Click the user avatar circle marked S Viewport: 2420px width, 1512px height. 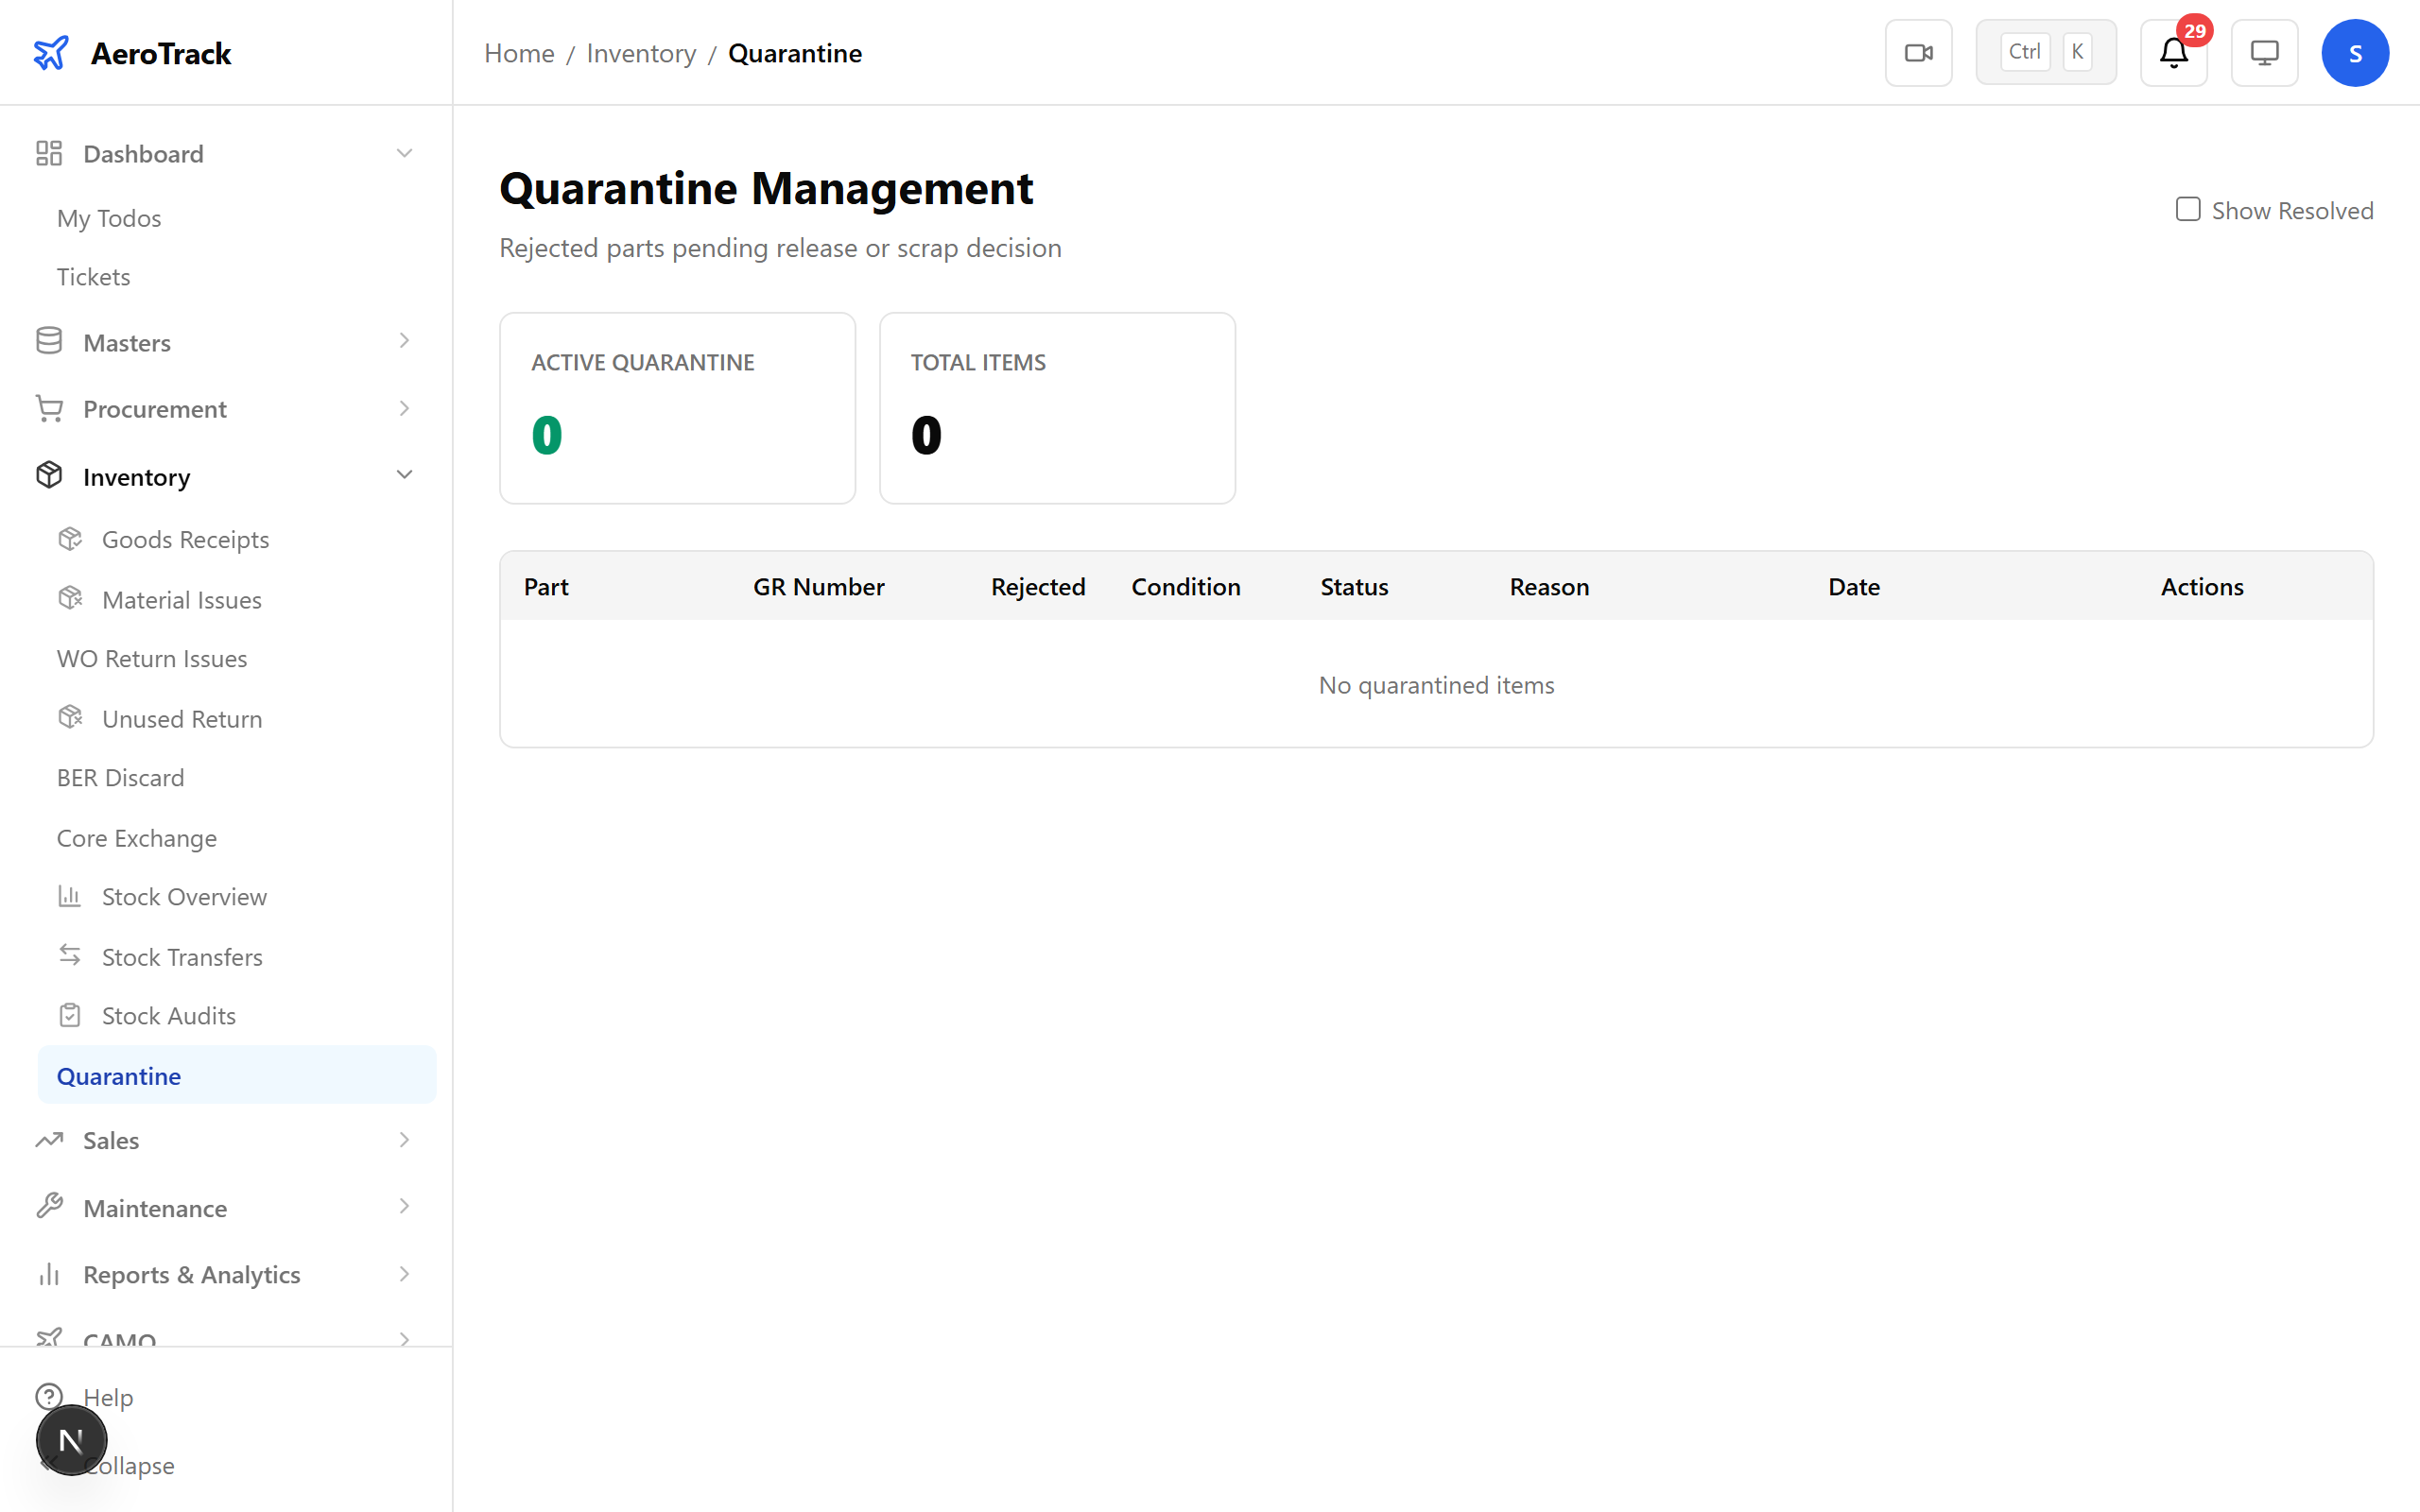coord(2355,52)
